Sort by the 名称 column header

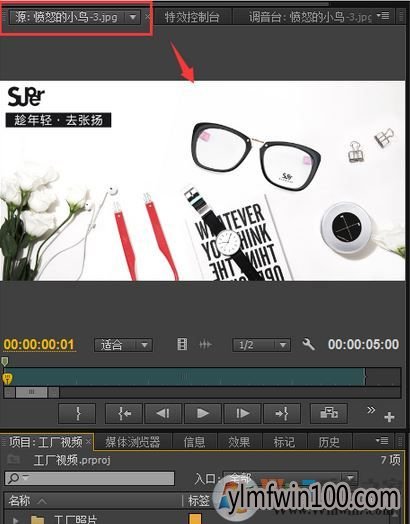coord(19,501)
